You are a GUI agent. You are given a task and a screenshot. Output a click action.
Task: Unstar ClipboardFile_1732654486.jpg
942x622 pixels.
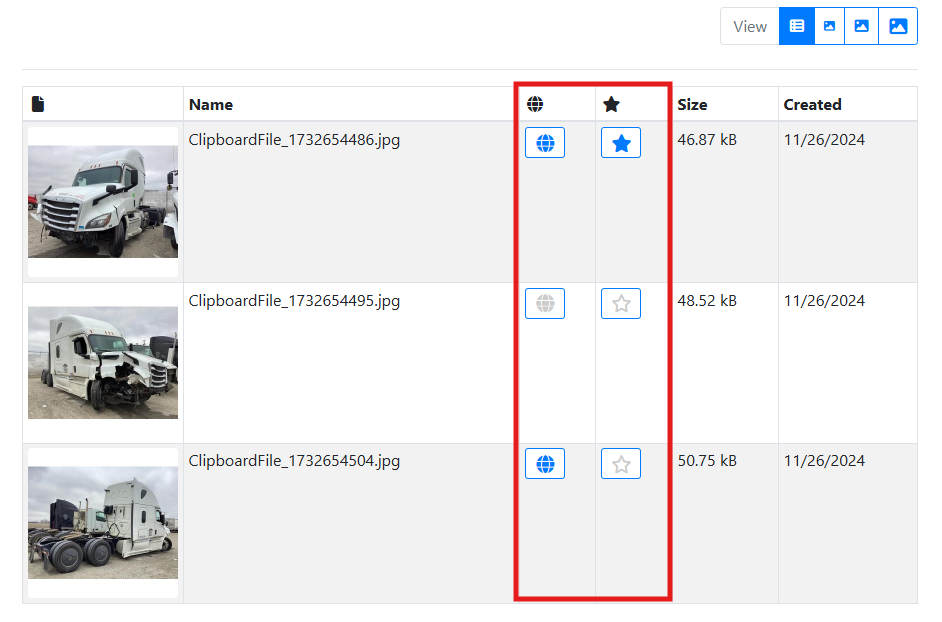(621, 143)
